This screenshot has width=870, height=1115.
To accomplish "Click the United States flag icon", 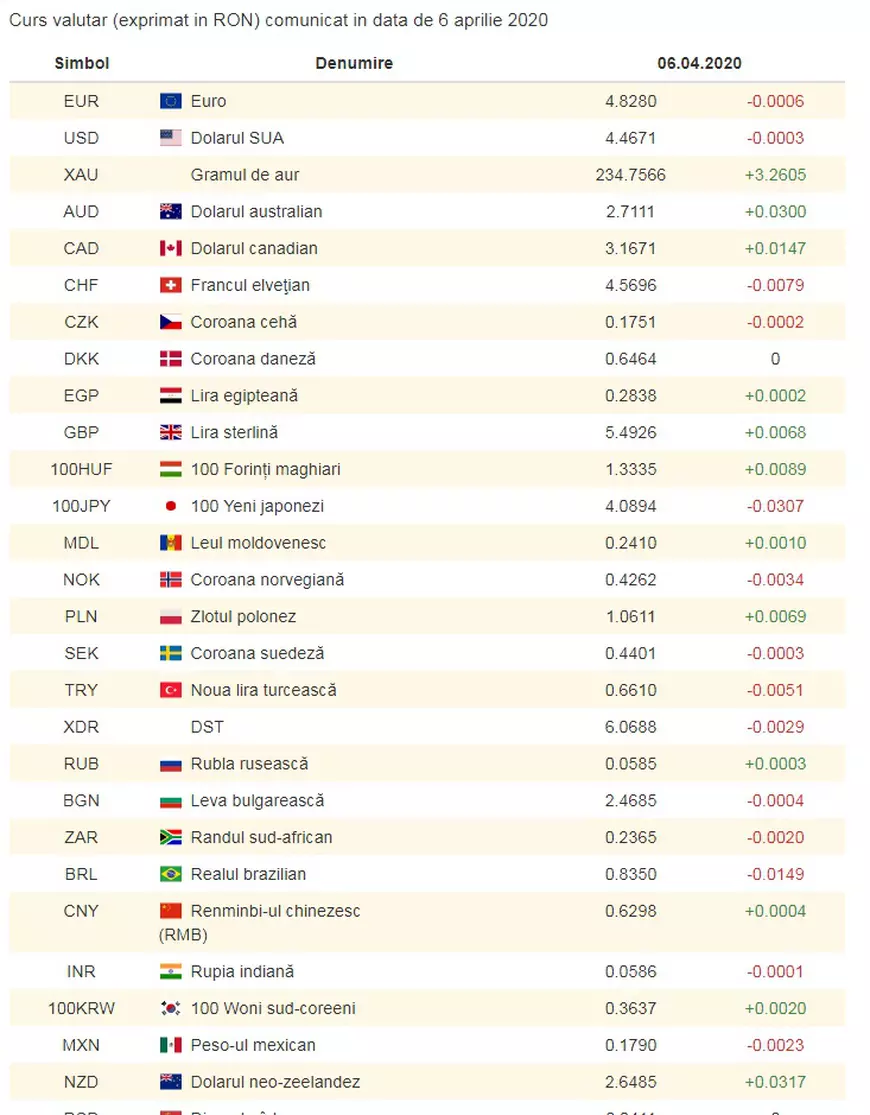I will point(170,138).
